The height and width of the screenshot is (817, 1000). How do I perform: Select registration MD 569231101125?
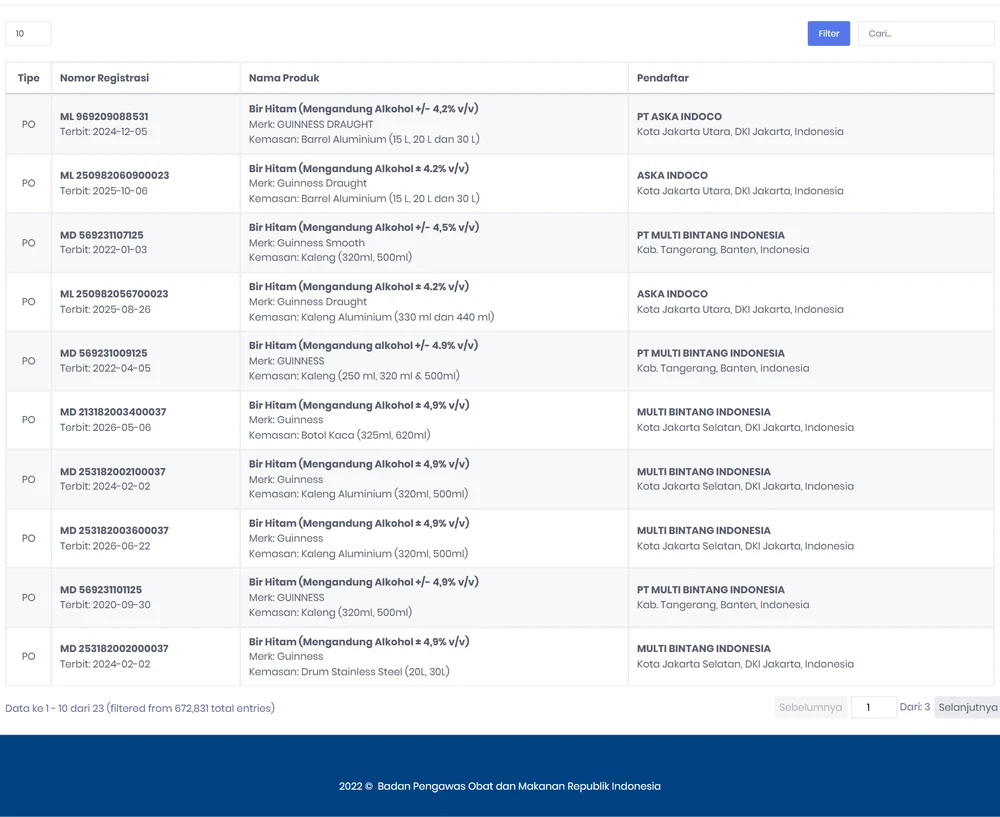[101, 590]
